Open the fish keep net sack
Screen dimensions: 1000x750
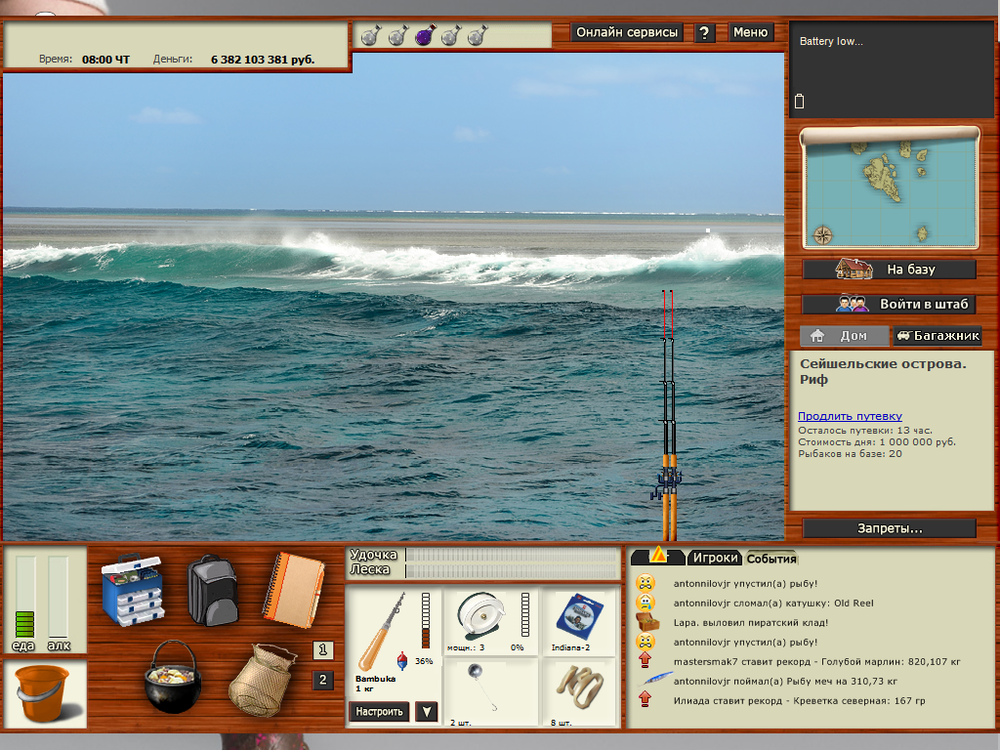262,677
